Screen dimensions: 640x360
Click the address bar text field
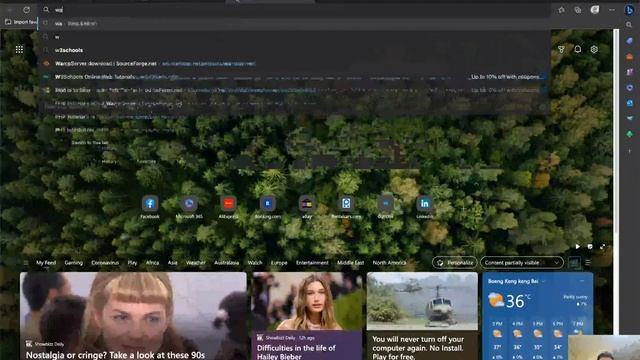coord(294,10)
